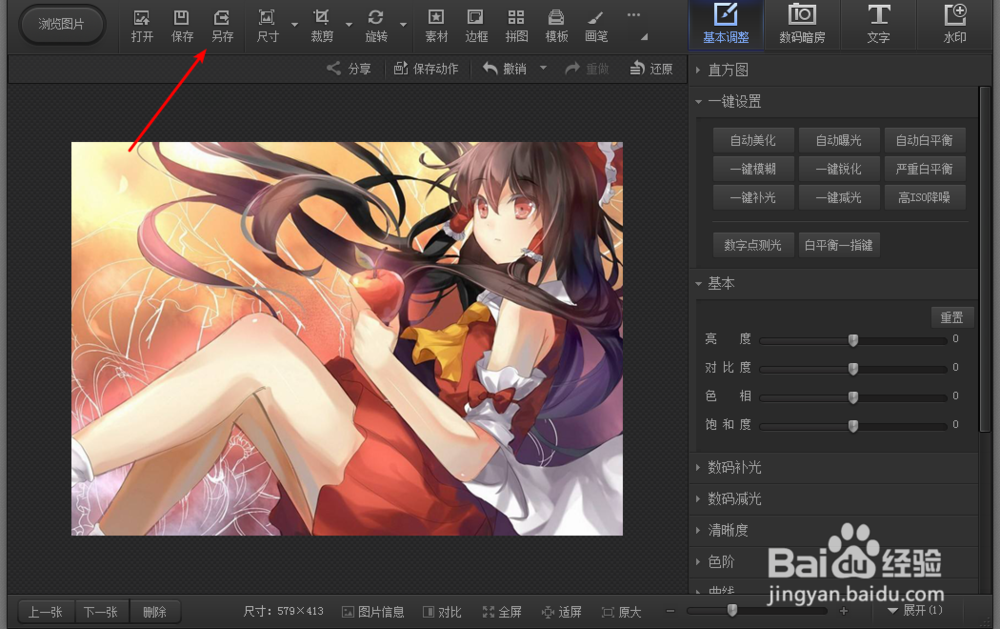The height and width of the screenshot is (629, 1000).
Task: Open the 边框 frame tool
Action: click(476, 26)
